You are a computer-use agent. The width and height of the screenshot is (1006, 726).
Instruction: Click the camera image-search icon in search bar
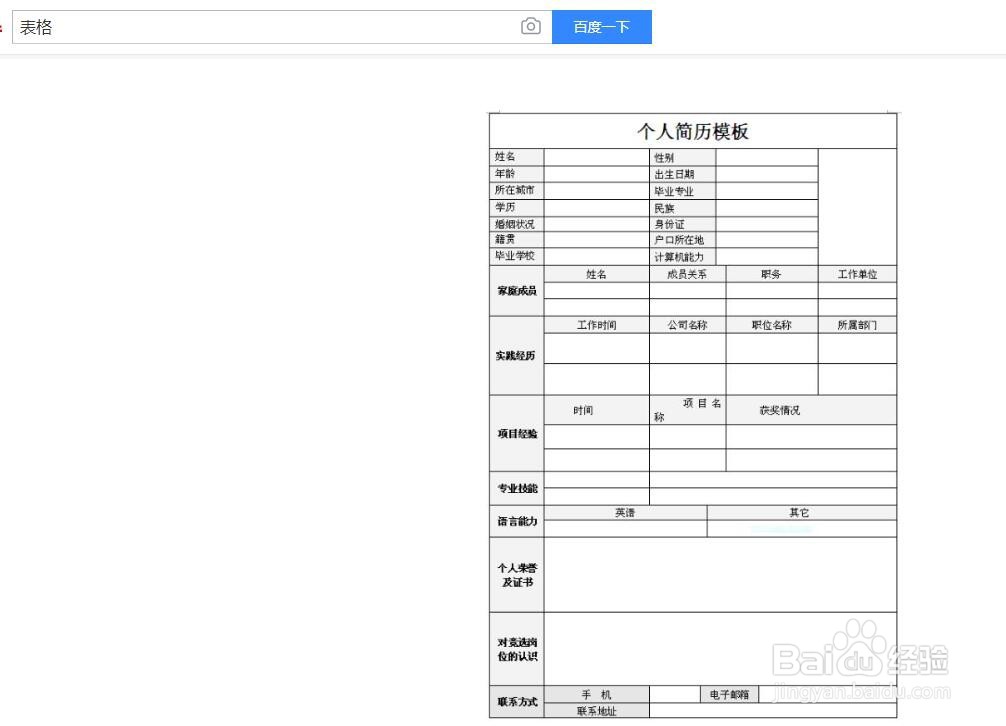pyautogui.click(x=531, y=26)
